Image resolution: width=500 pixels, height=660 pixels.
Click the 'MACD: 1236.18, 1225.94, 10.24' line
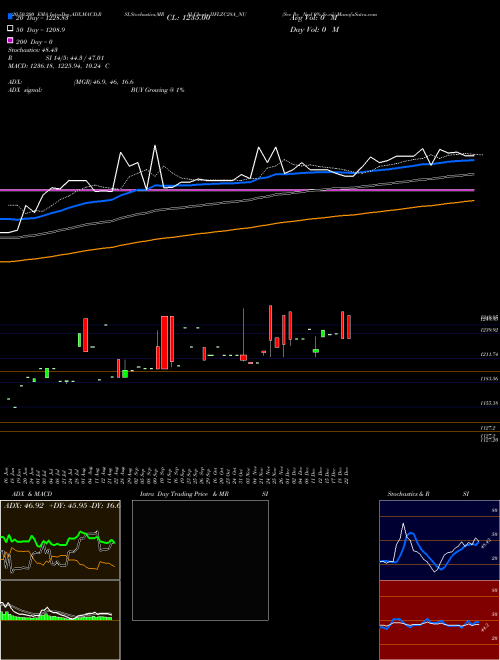coord(55,66)
